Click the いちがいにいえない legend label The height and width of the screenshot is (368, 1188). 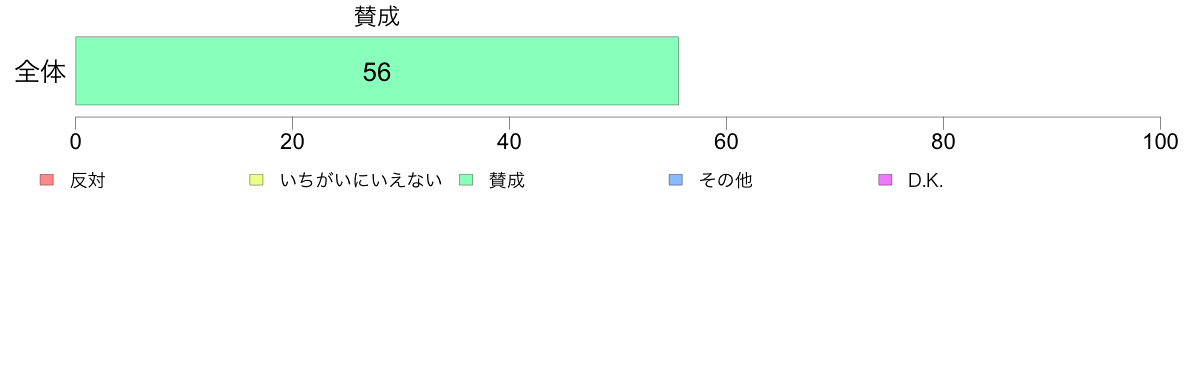361,180
